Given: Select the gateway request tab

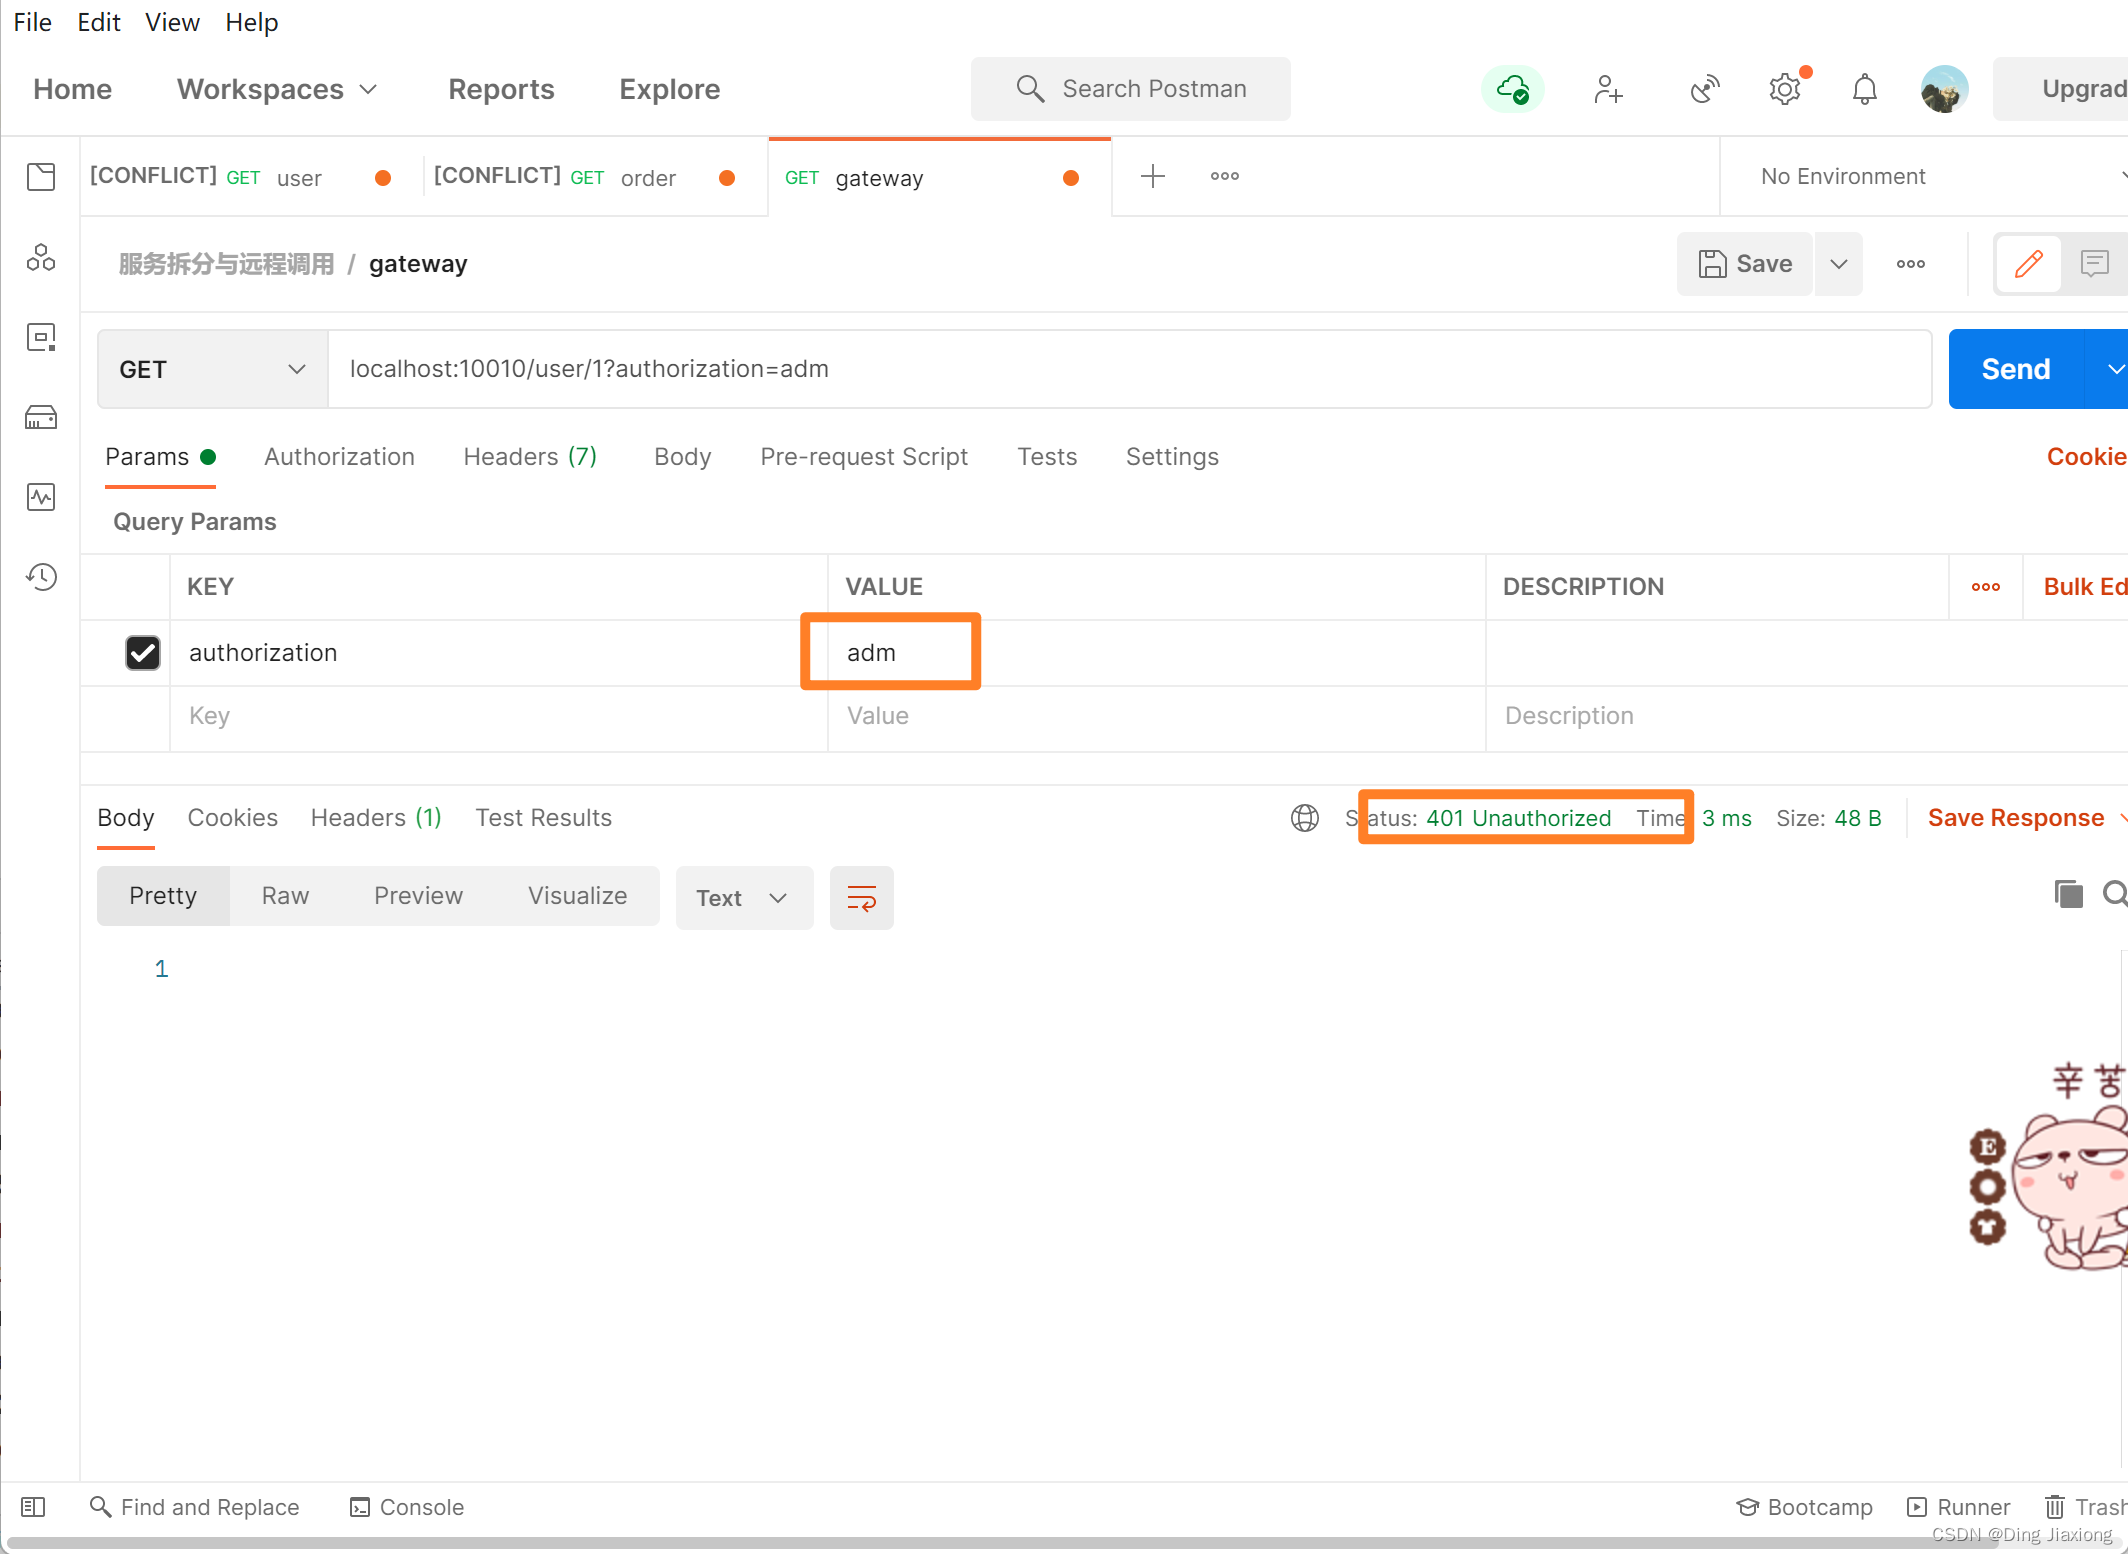Looking at the screenshot, I should (x=939, y=177).
